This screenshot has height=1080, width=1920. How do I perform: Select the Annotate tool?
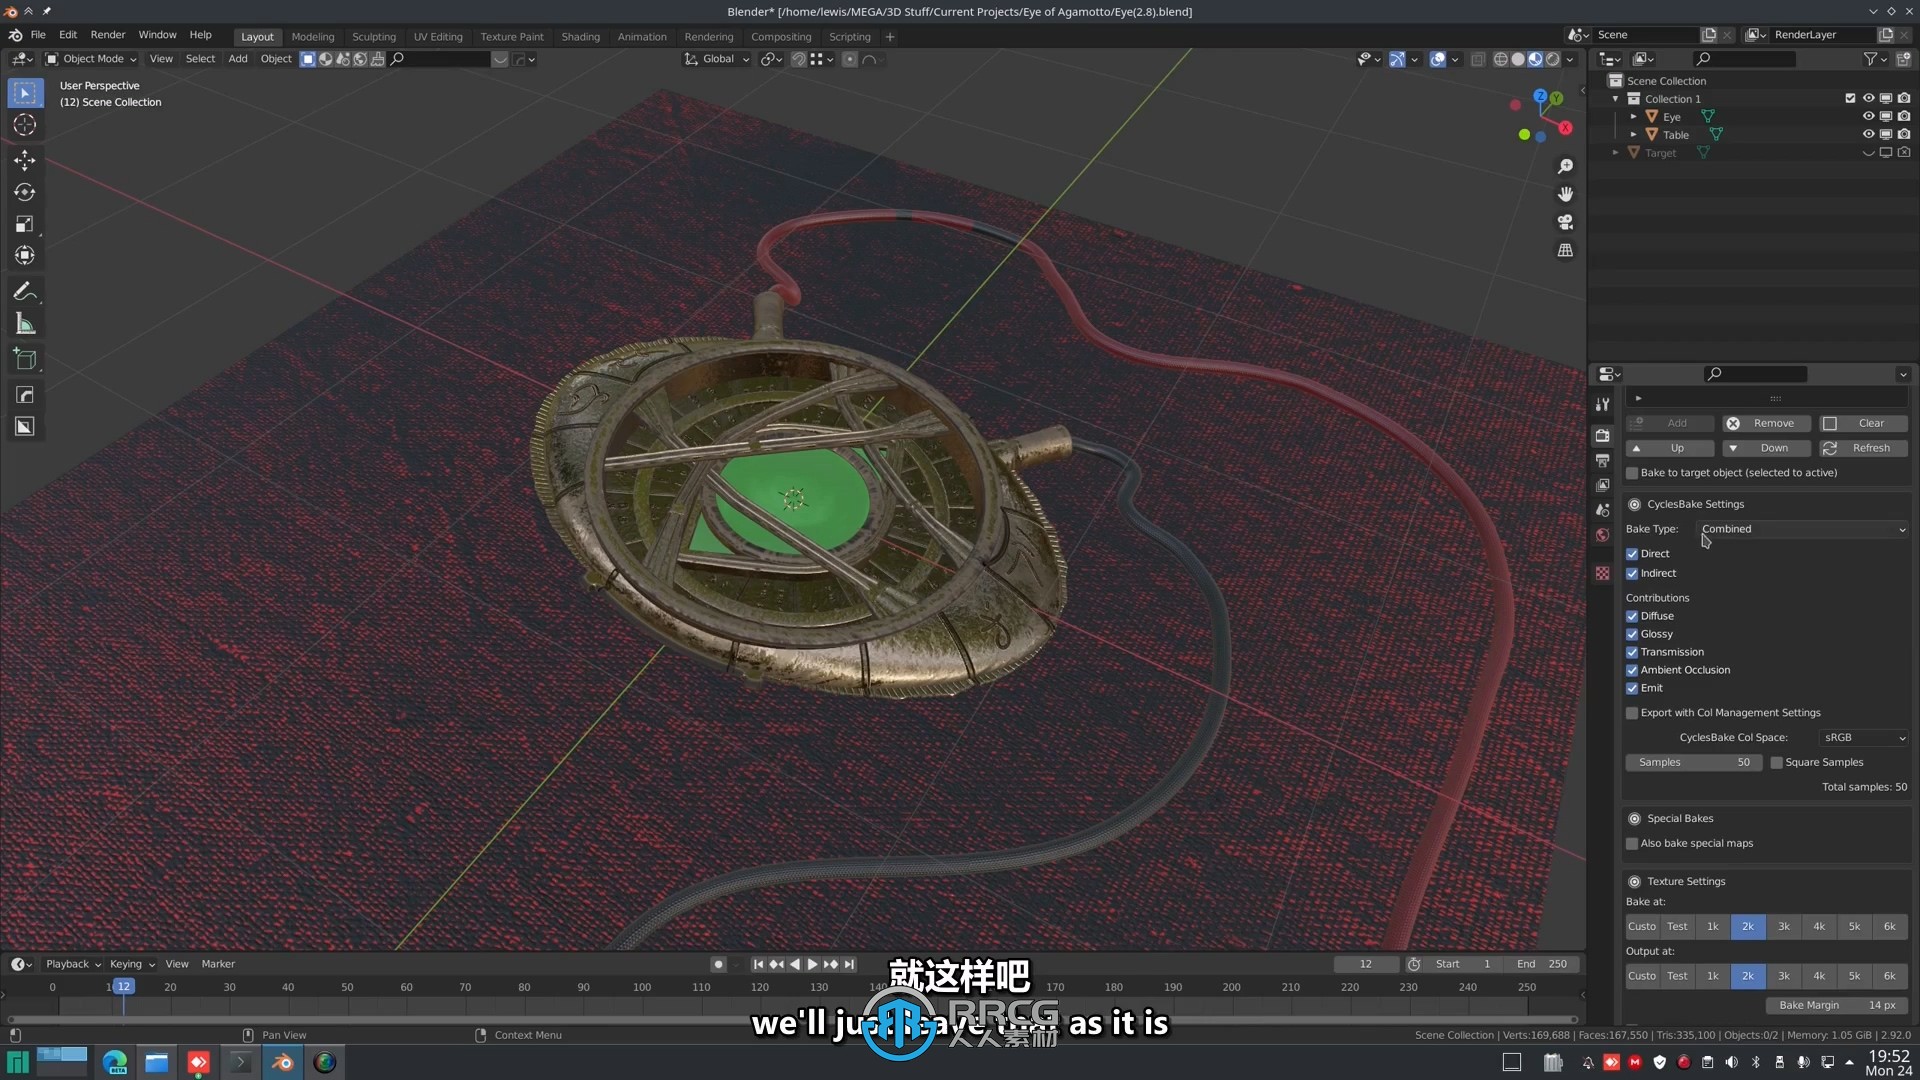point(25,292)
